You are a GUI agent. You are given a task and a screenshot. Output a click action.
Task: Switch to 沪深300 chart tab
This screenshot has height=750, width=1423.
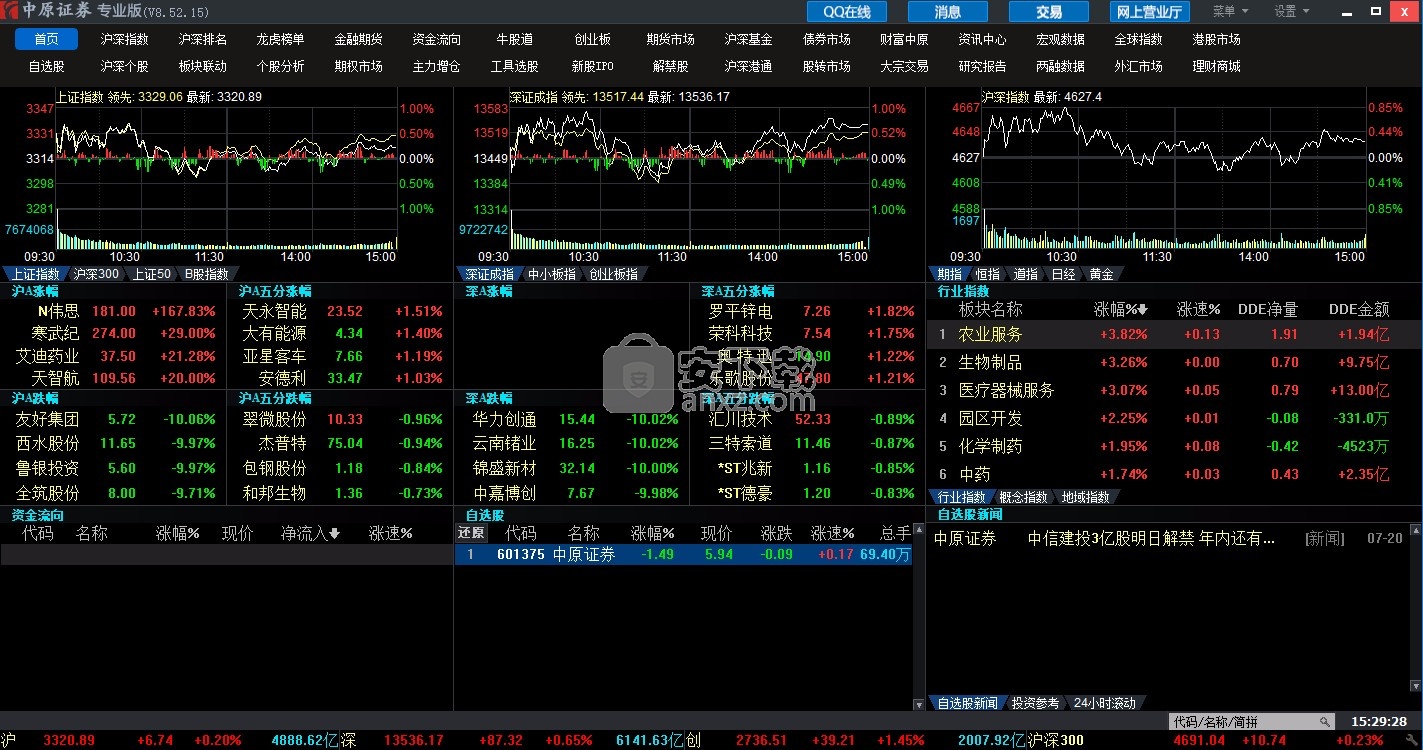97,274
